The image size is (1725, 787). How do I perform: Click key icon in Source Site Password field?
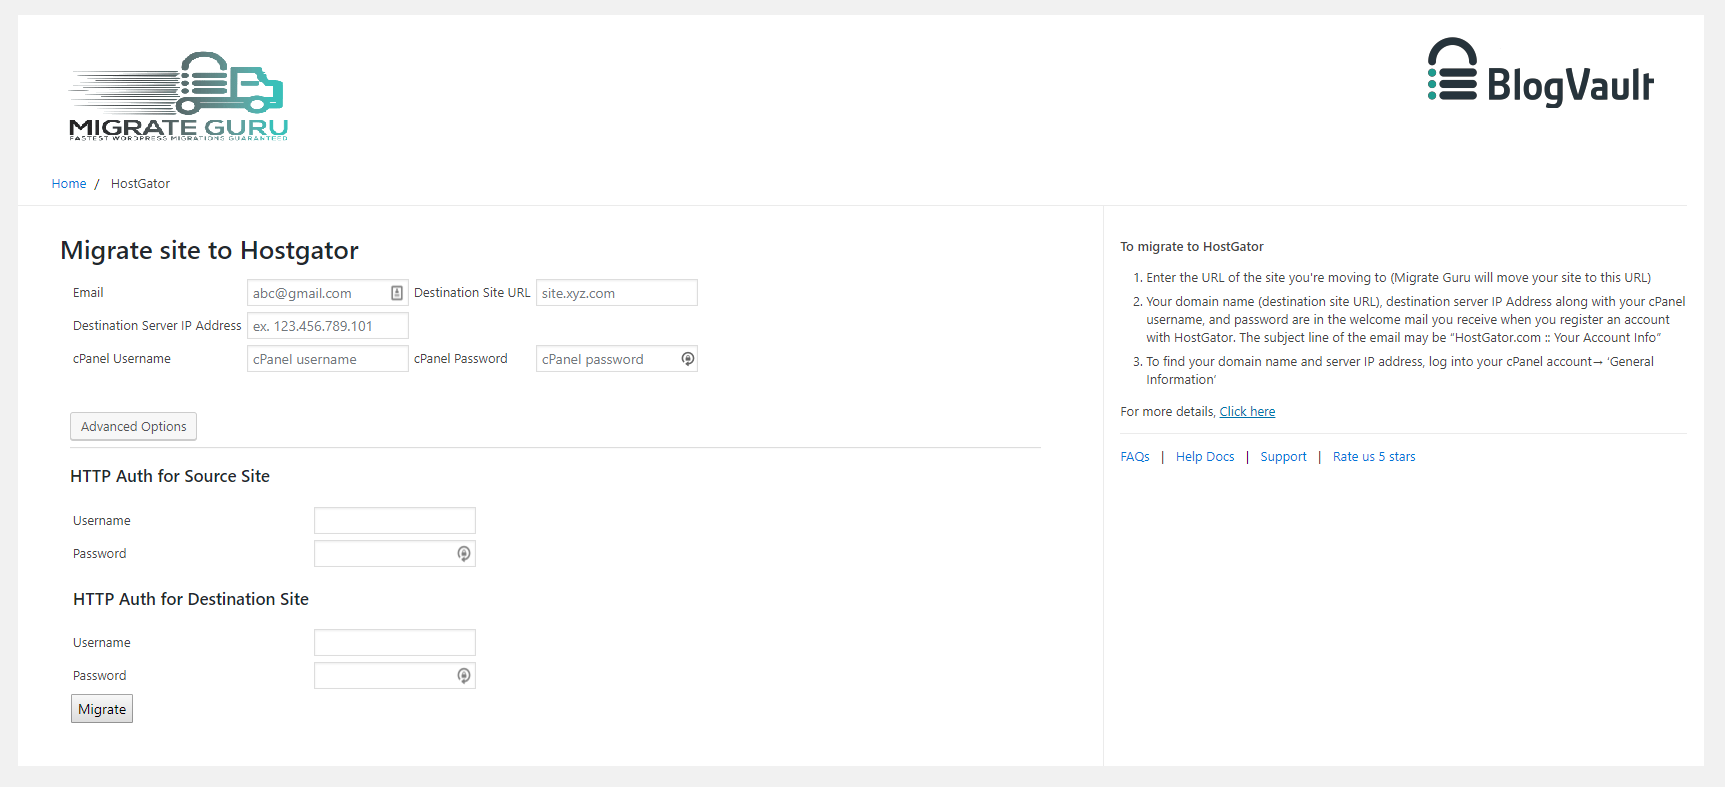464,554
